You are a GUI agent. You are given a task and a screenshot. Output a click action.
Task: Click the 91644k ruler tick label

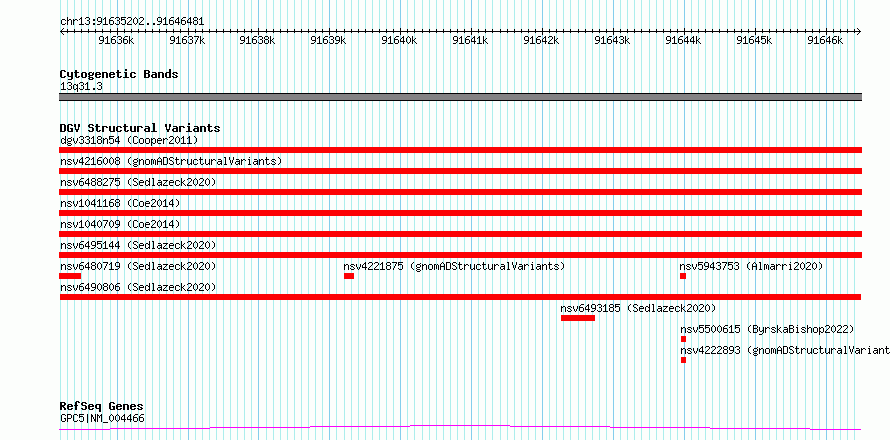[x=683, y=41]
